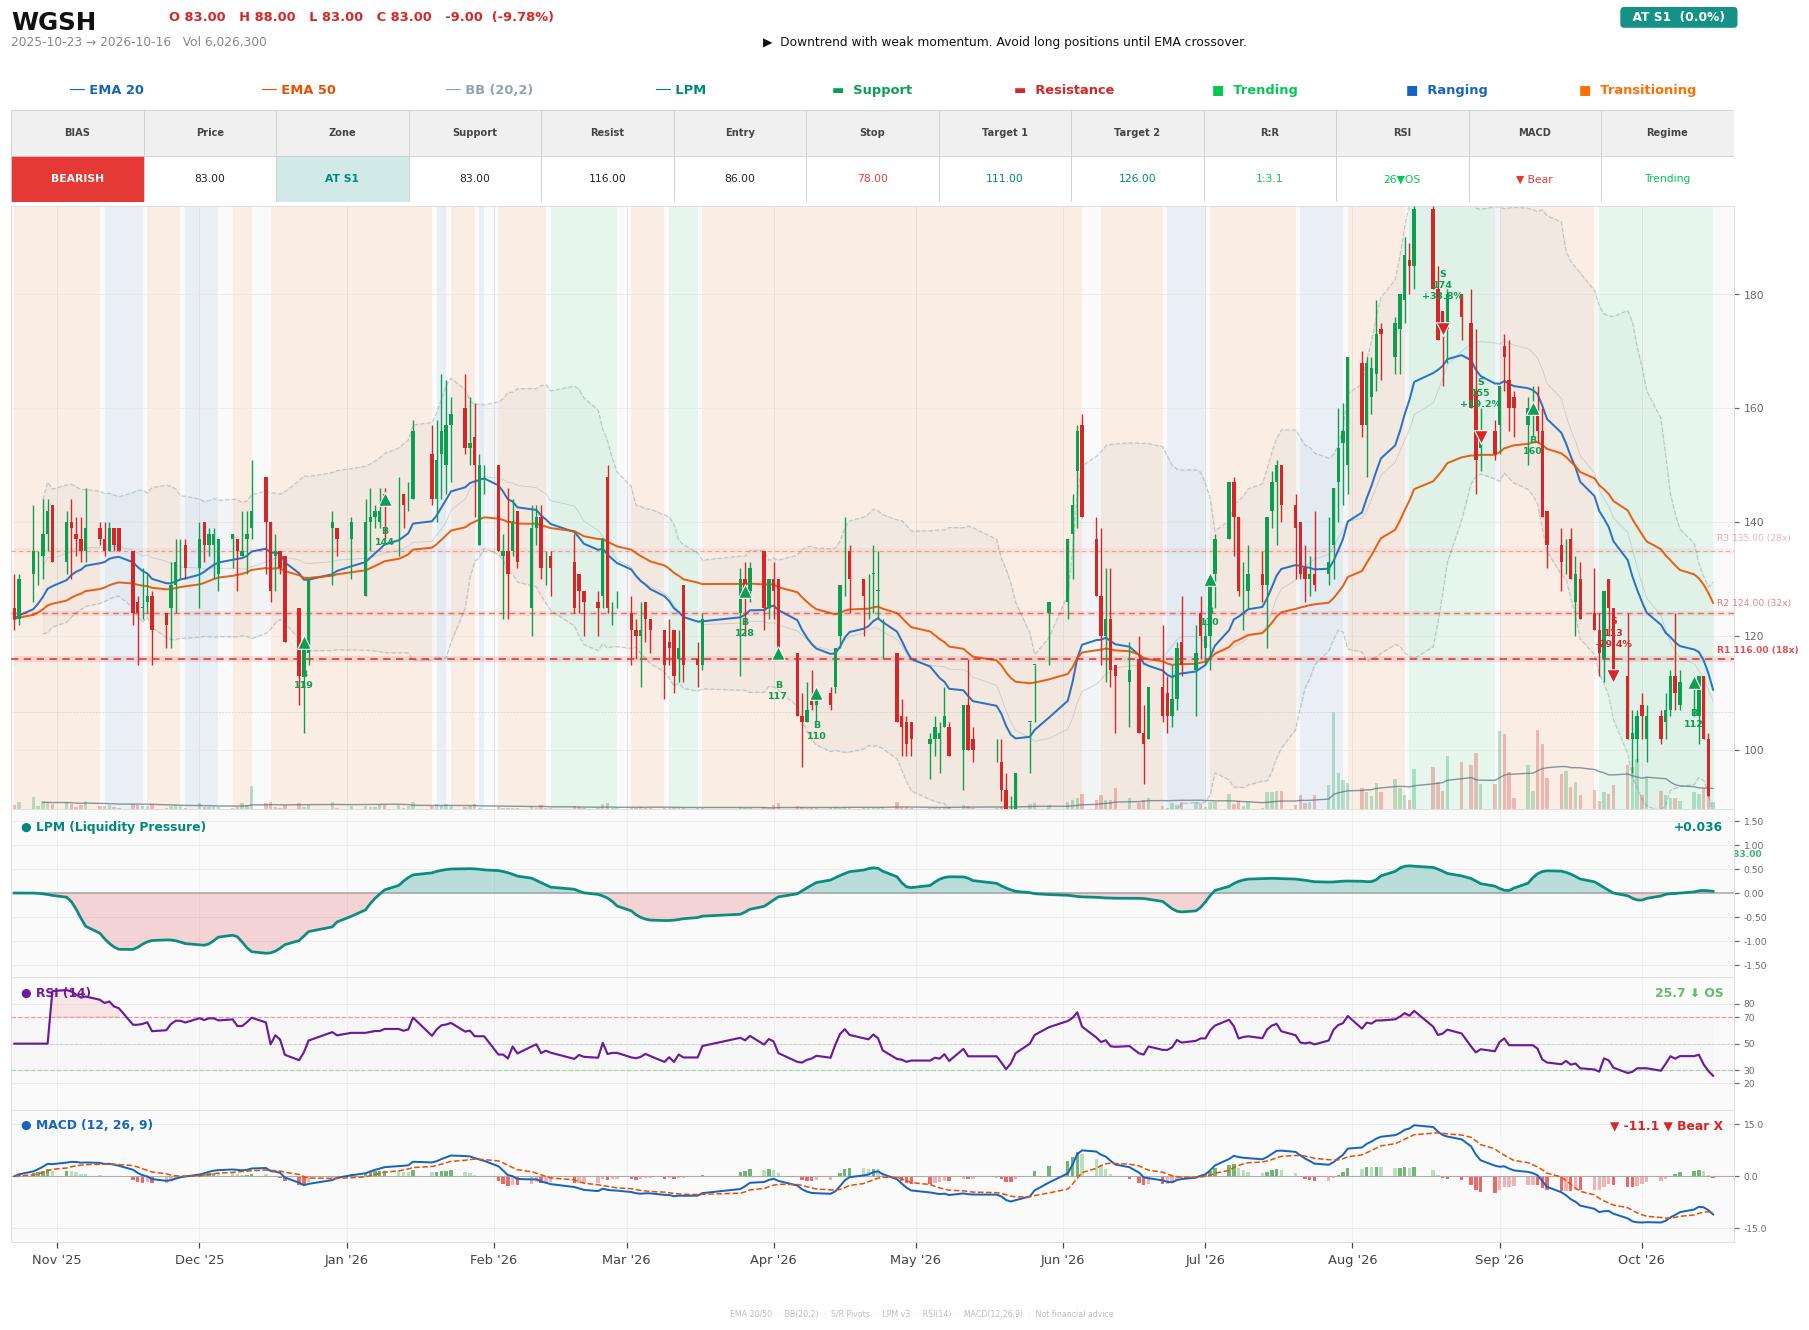Select the buy arrow above B 117
The image size is (1809, 1330).
tap(778, 654)
